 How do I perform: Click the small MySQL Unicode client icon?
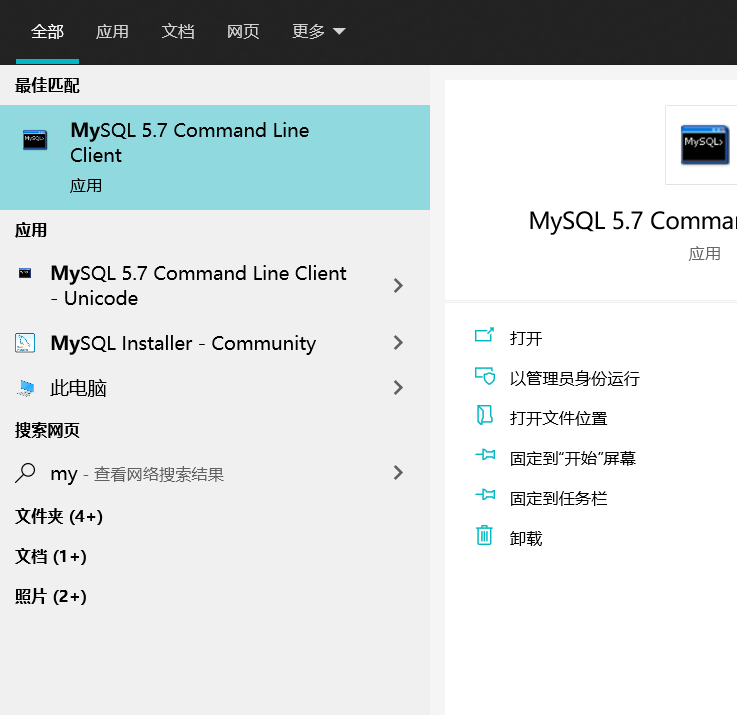pyautogui.click(x=25, y=273)
